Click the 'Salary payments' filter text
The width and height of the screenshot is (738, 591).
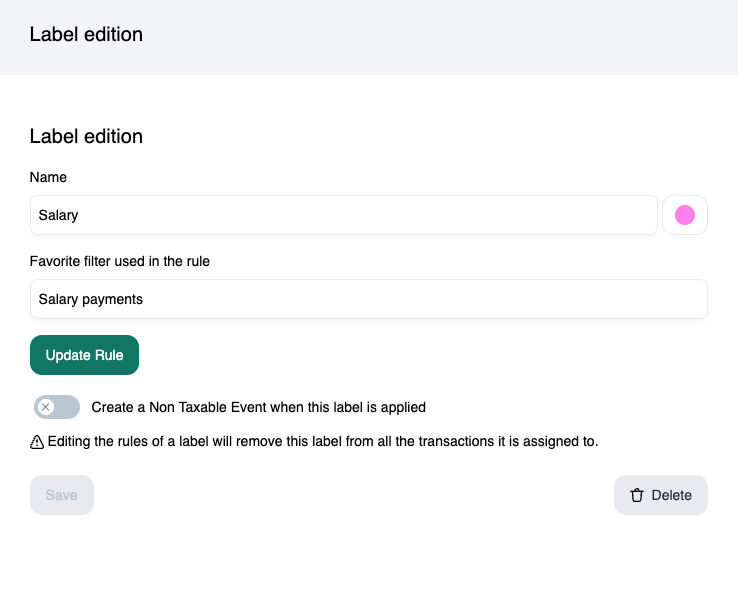coord(90,299)
